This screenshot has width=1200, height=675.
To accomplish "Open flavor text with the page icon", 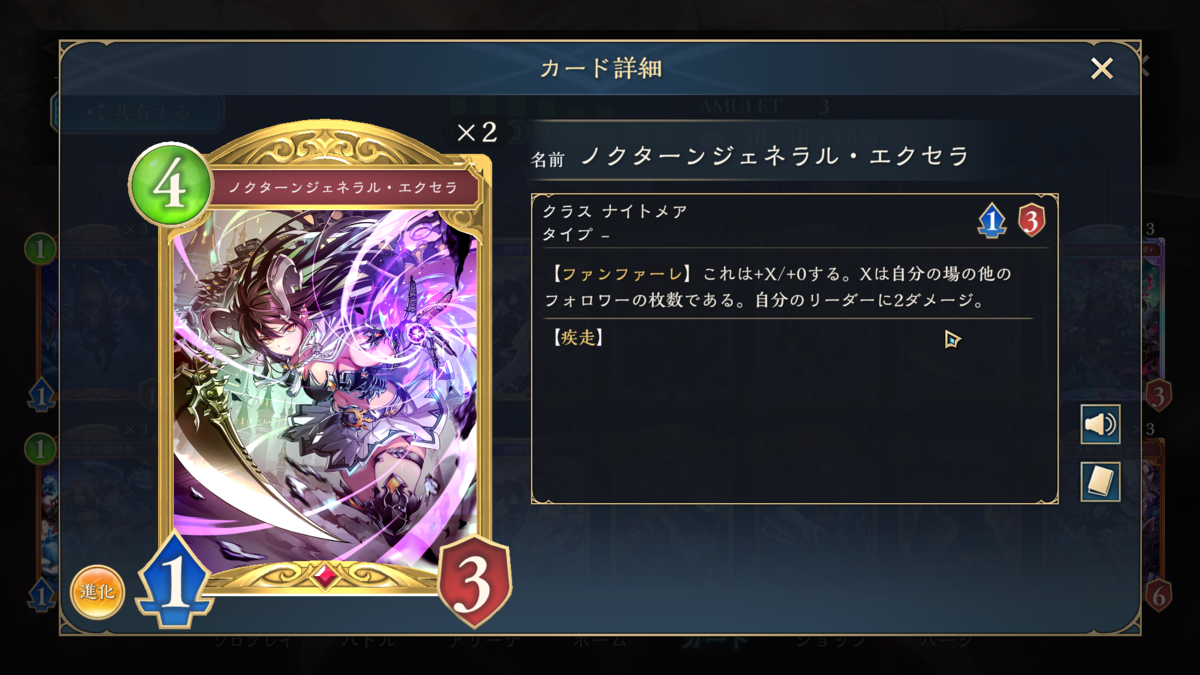I will click(x=1100, y=482).
